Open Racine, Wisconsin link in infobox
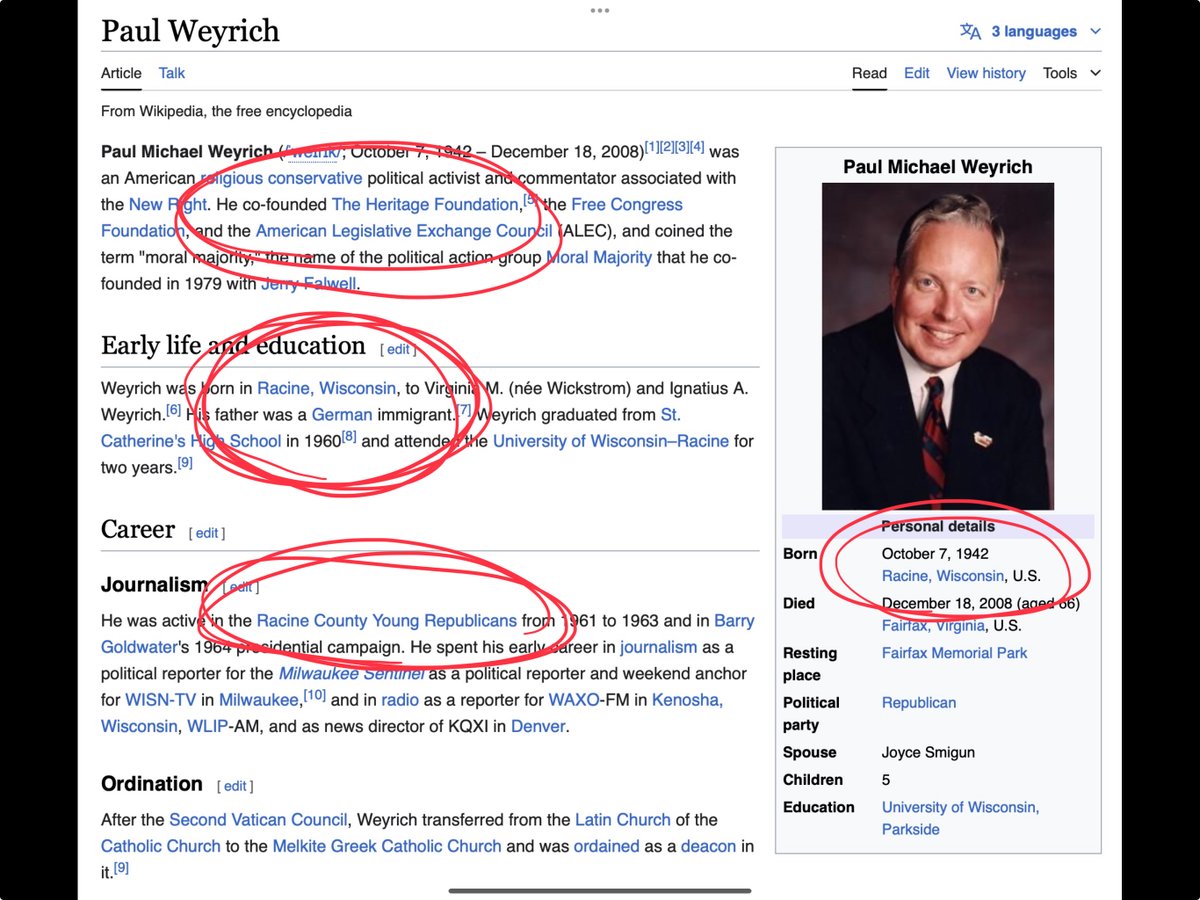1200x900 pixels. [943, 576]
